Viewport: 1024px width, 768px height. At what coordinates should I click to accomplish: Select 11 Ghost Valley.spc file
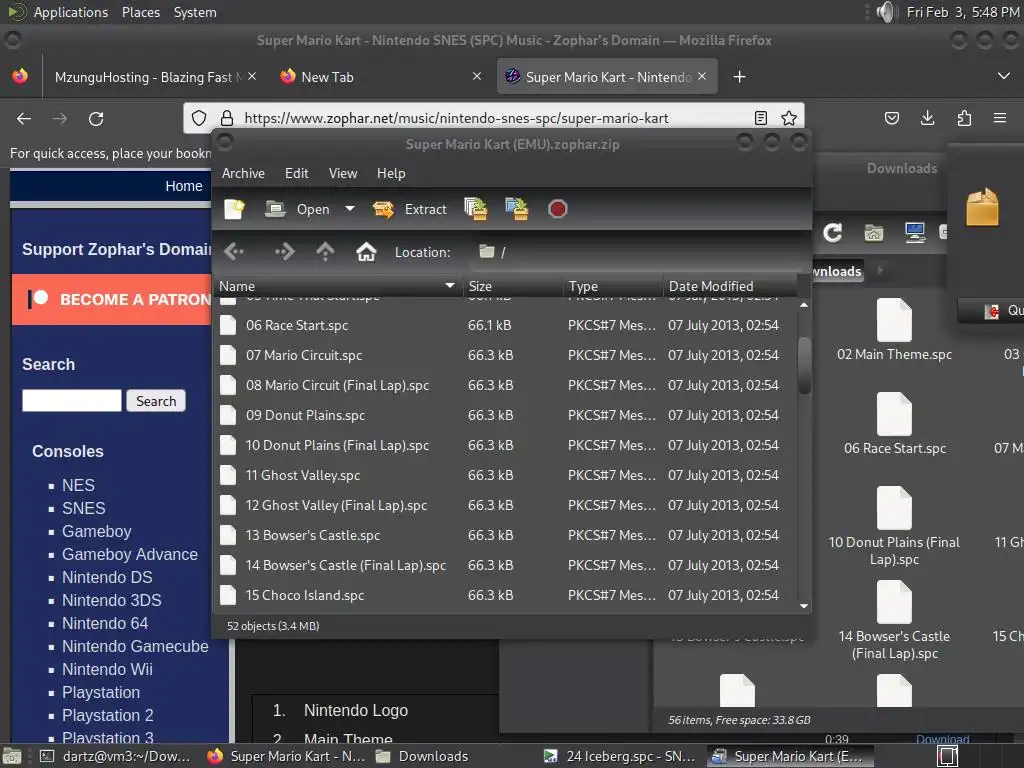click(x=505, y=475)
